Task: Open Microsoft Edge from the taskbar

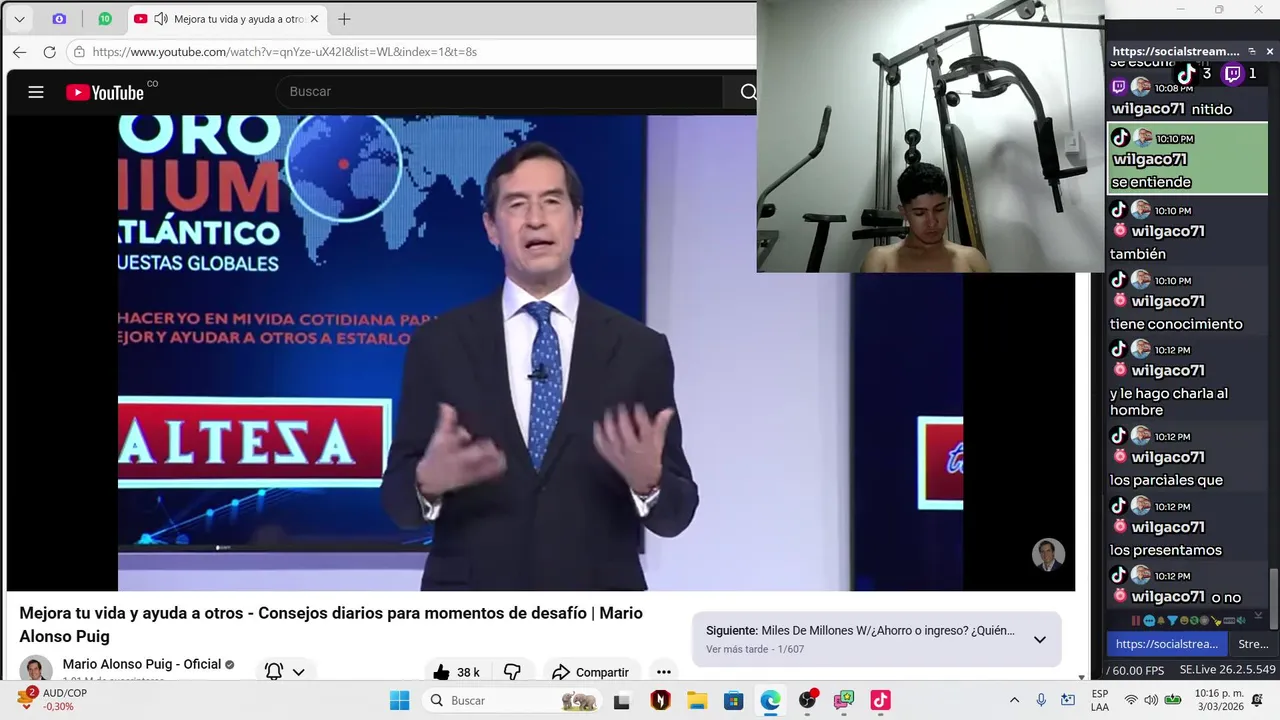Action: click(x=770, y=700)
